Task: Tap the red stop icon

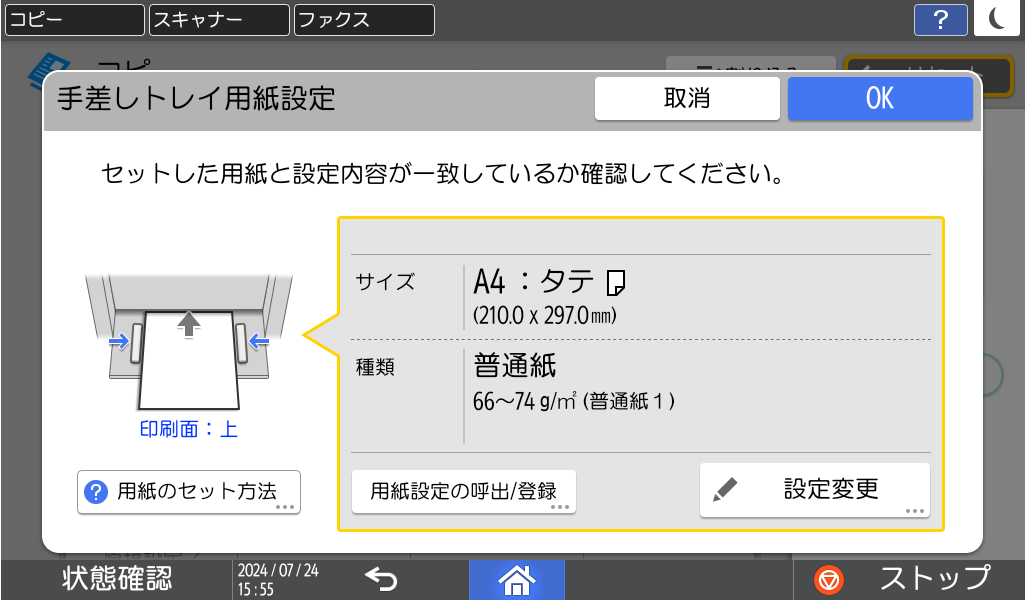Action: pos(829,579)
